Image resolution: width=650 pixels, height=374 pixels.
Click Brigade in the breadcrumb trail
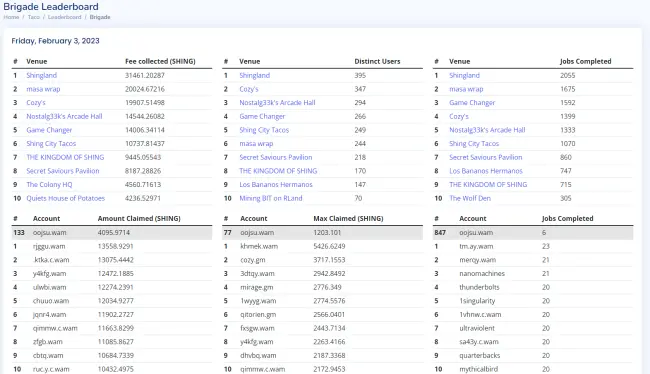100,17
